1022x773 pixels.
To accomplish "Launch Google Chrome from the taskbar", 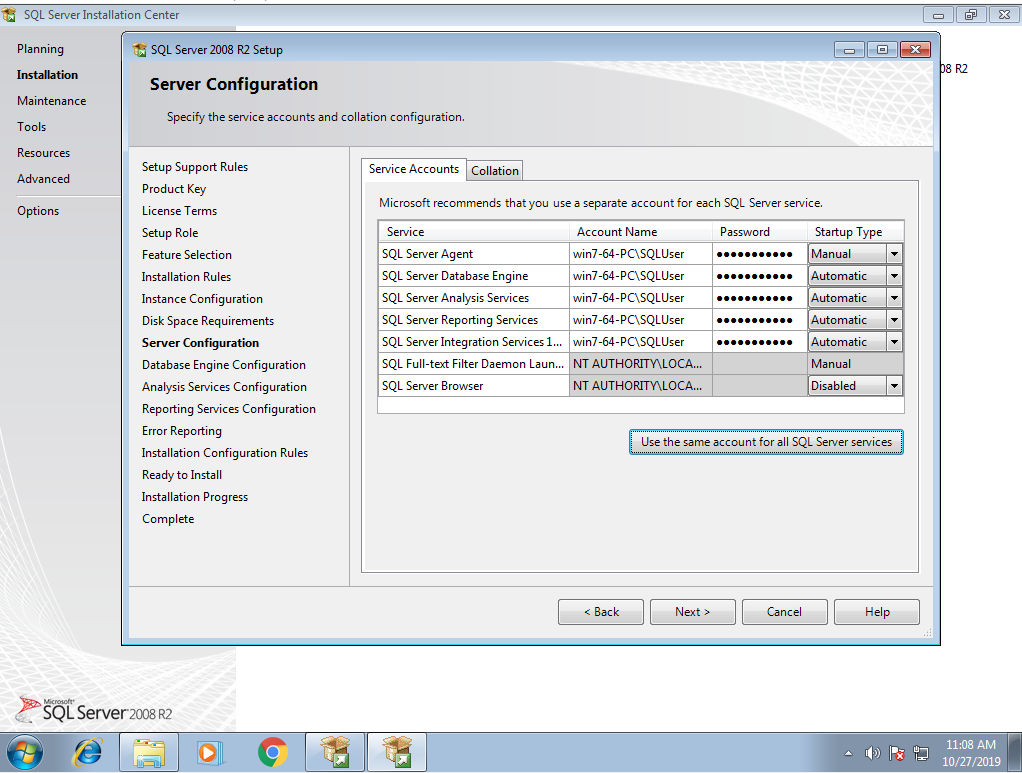I will (x=272, y=751).
